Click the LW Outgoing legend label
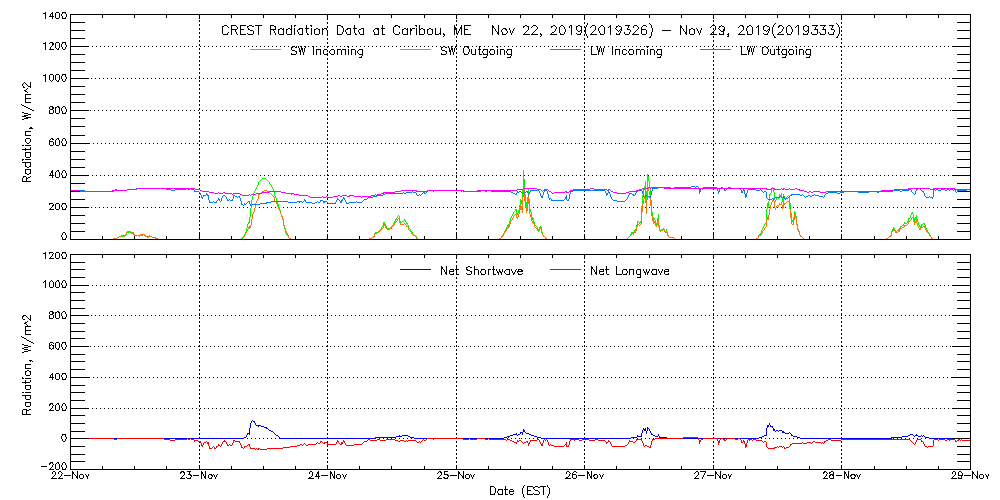 tap(775, 51)
